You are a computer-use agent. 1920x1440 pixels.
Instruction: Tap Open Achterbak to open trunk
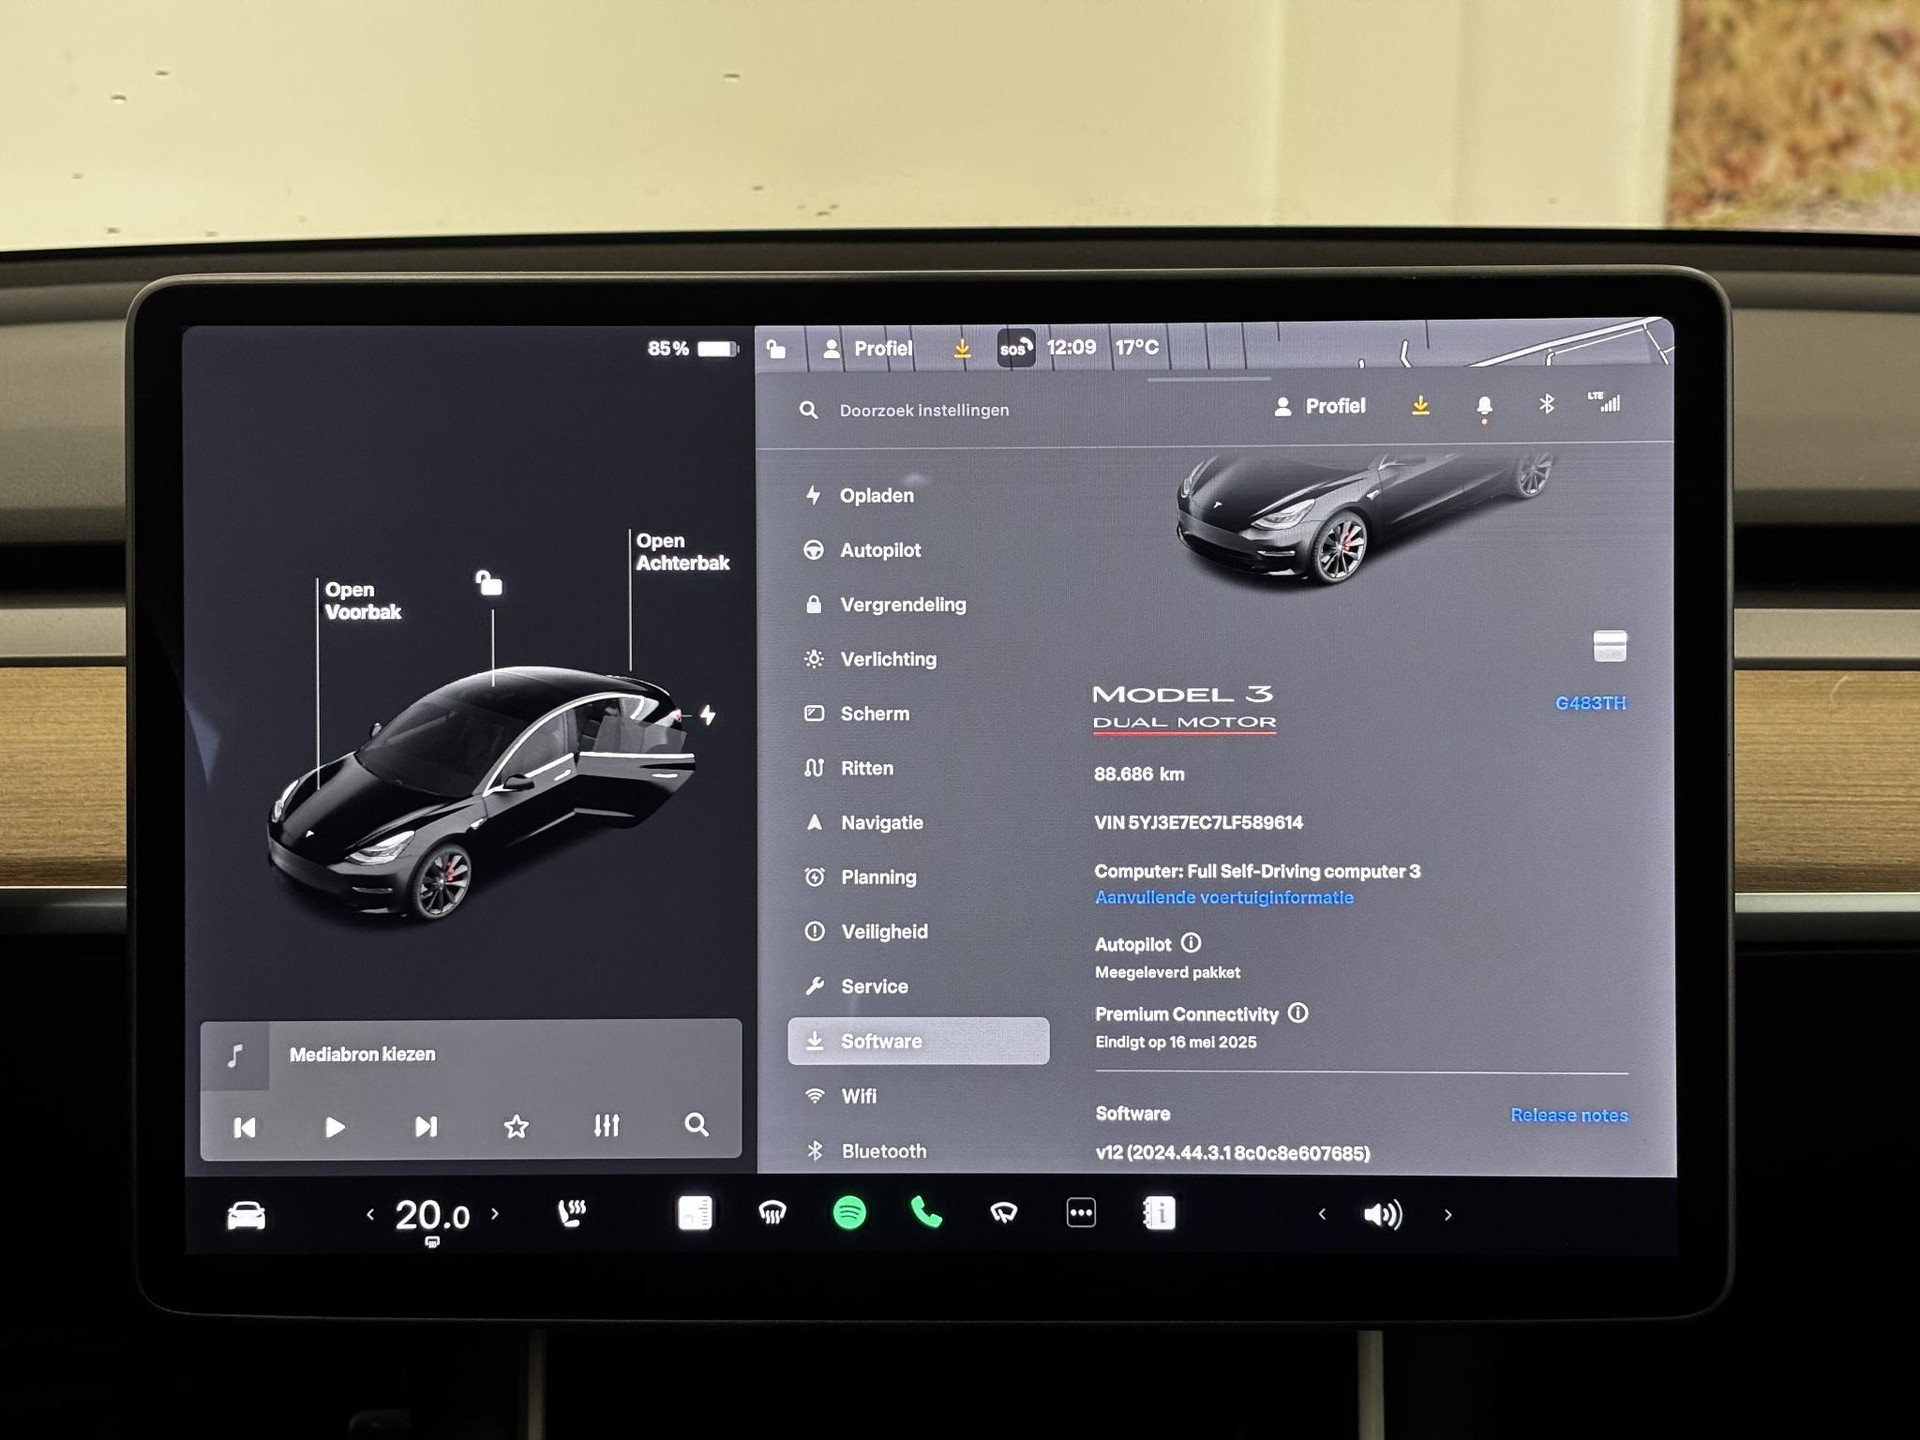(x=682, y=552)
